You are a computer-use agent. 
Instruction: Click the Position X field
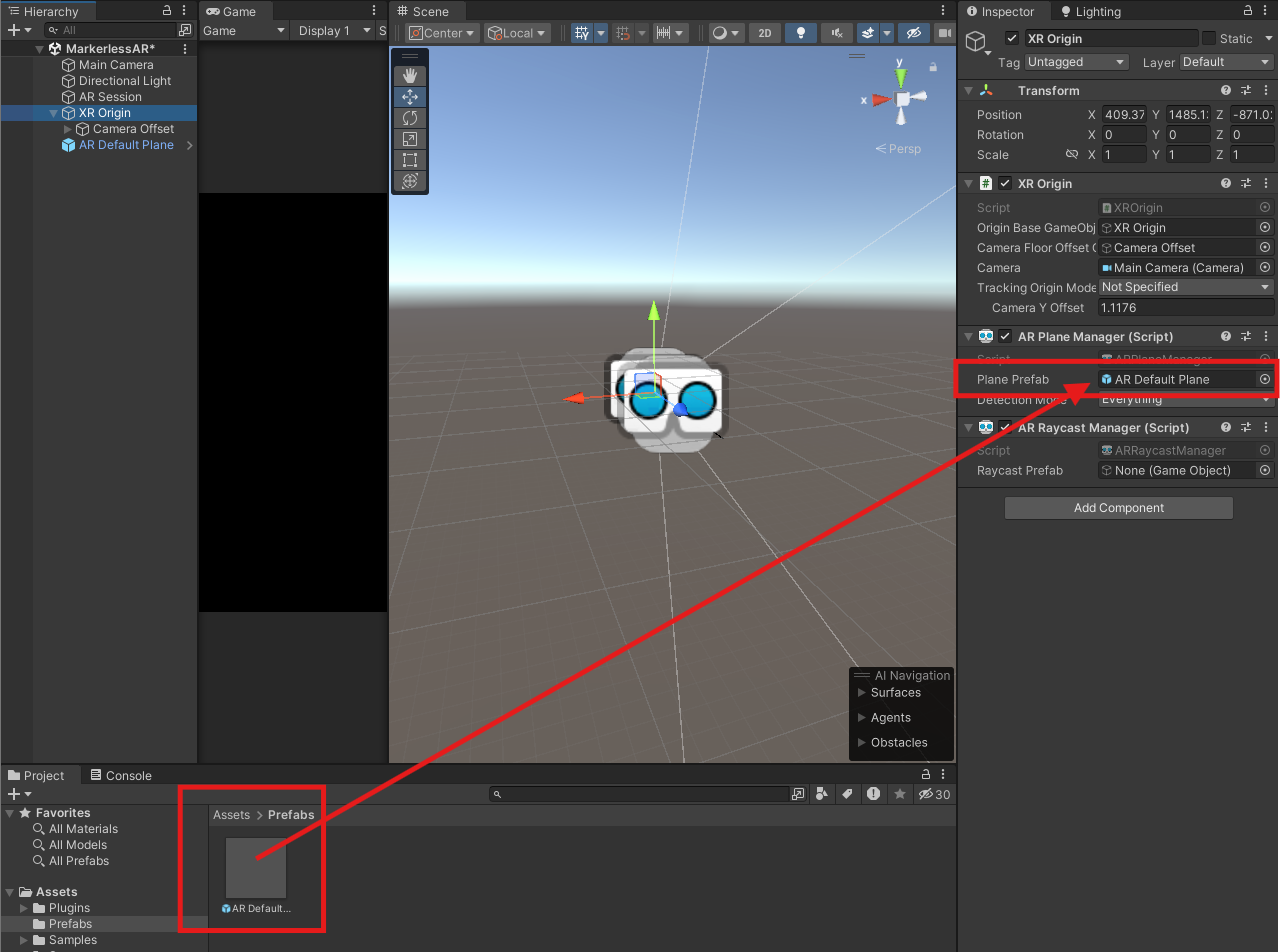[1124, 115]
